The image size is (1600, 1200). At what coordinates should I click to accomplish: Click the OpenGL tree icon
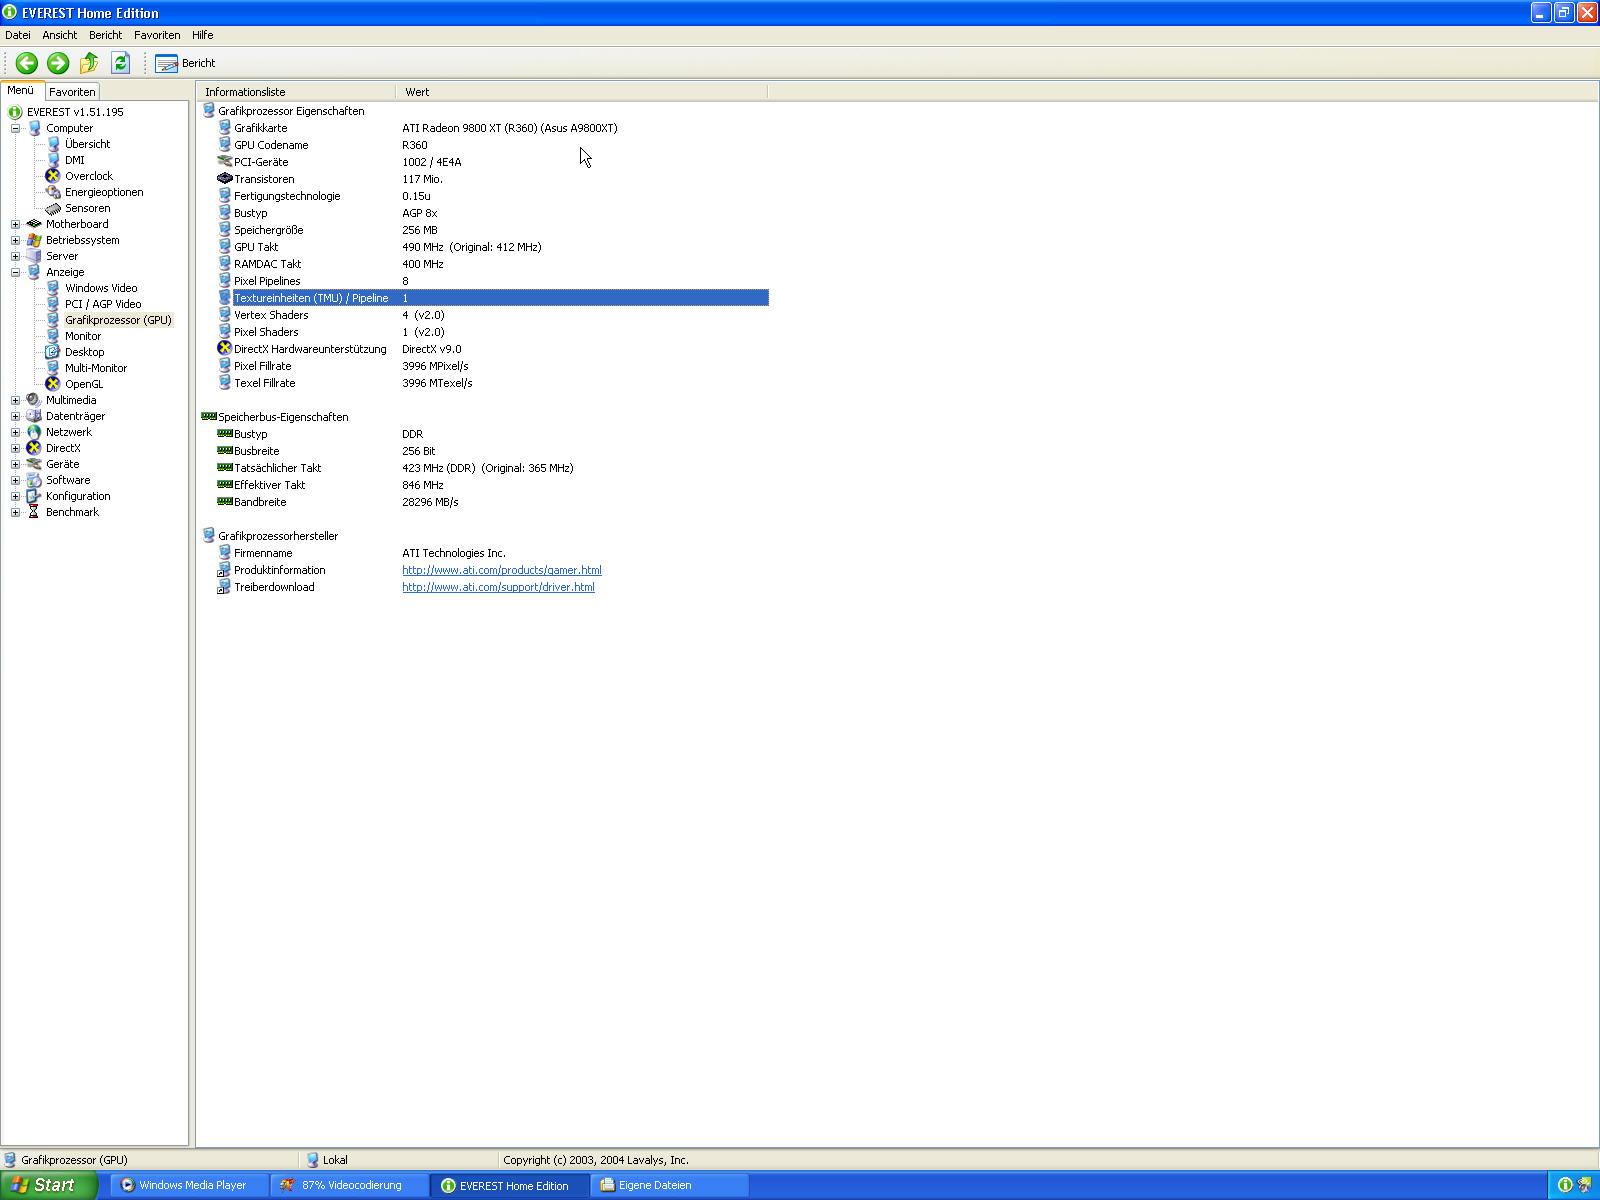tap(53, 384)
